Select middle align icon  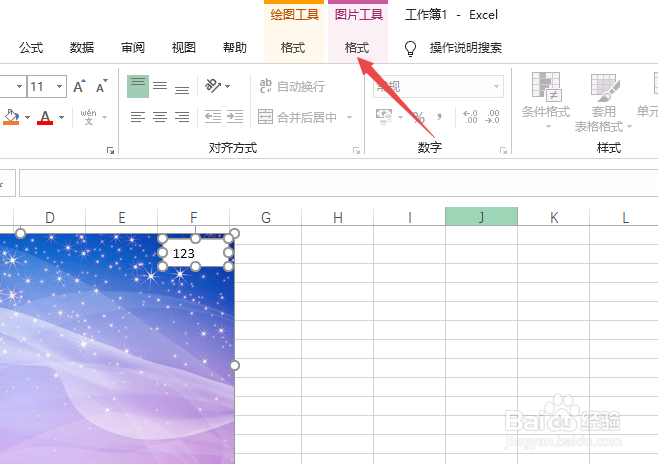click(160, 86)
